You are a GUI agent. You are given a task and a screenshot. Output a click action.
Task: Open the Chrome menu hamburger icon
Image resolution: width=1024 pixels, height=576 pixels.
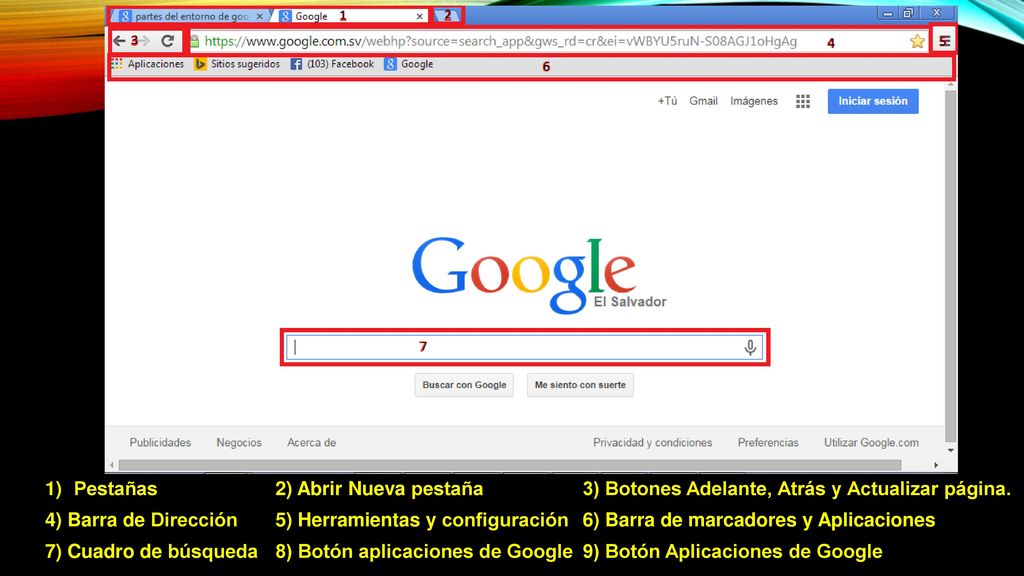pos(944,41)
